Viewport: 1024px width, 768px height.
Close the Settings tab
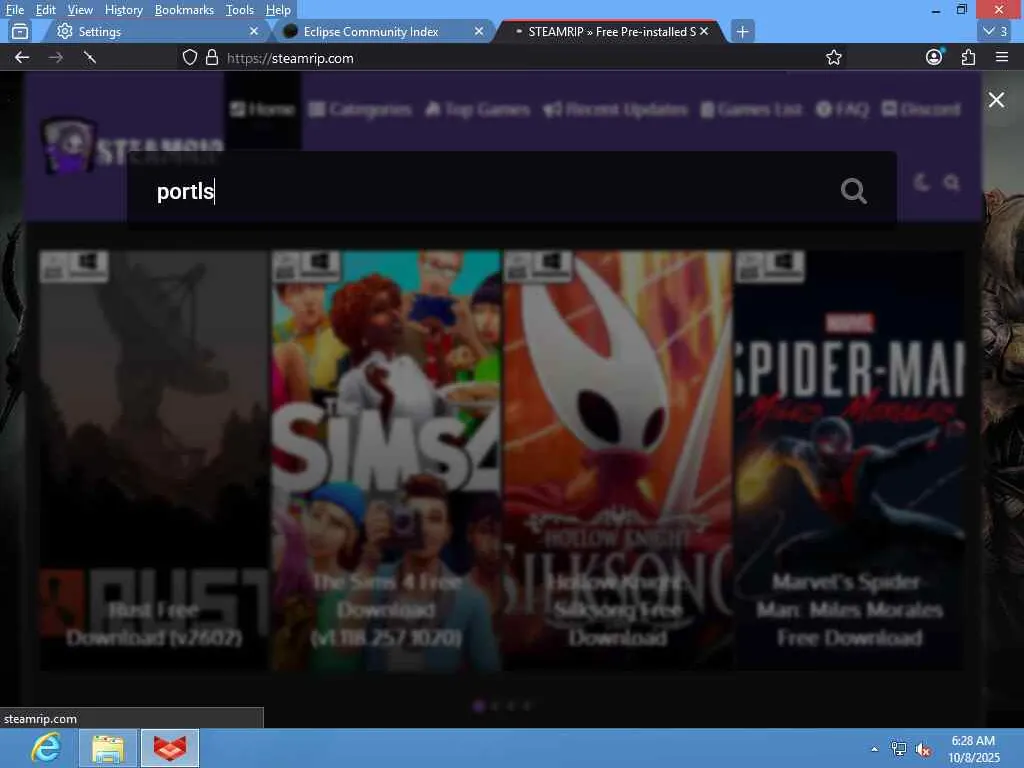click(x=254, y=31)
